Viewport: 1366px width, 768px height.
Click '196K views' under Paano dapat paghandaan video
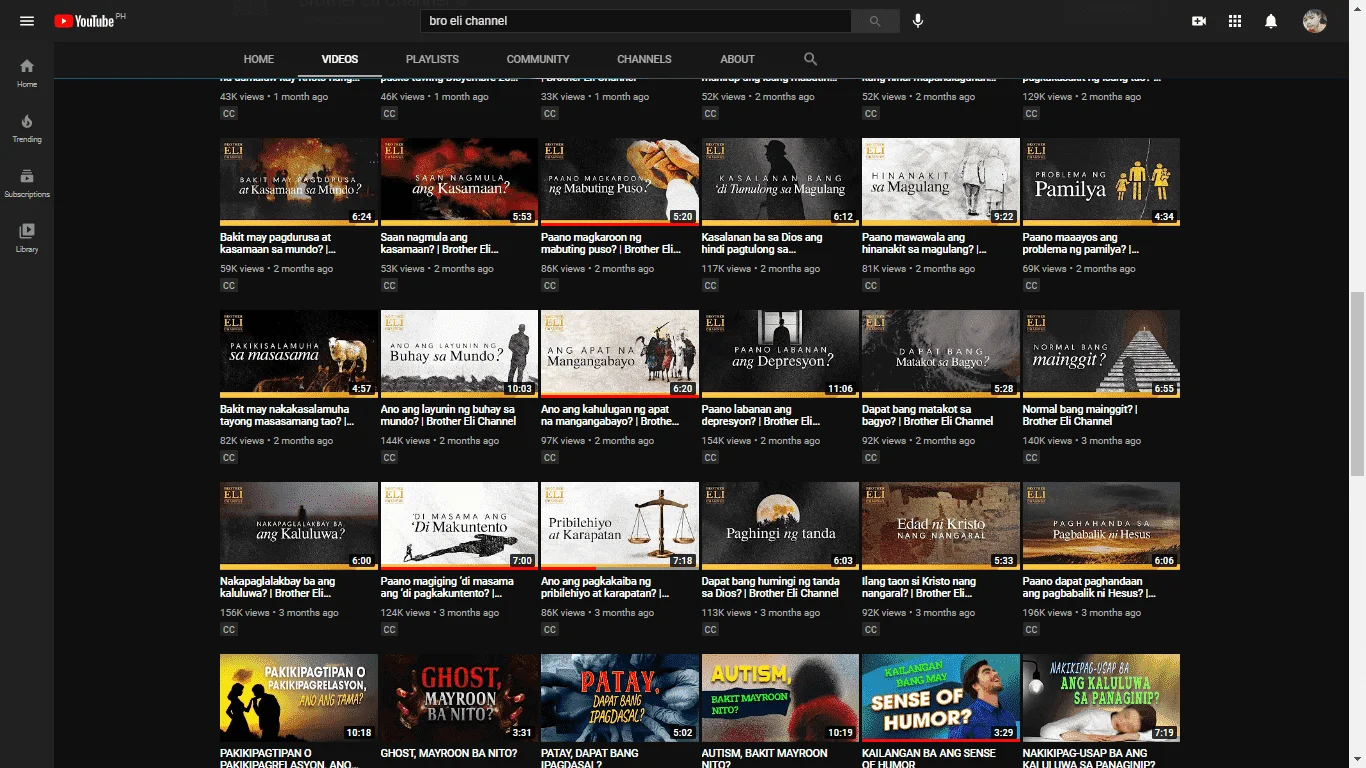pos(1045,613)
